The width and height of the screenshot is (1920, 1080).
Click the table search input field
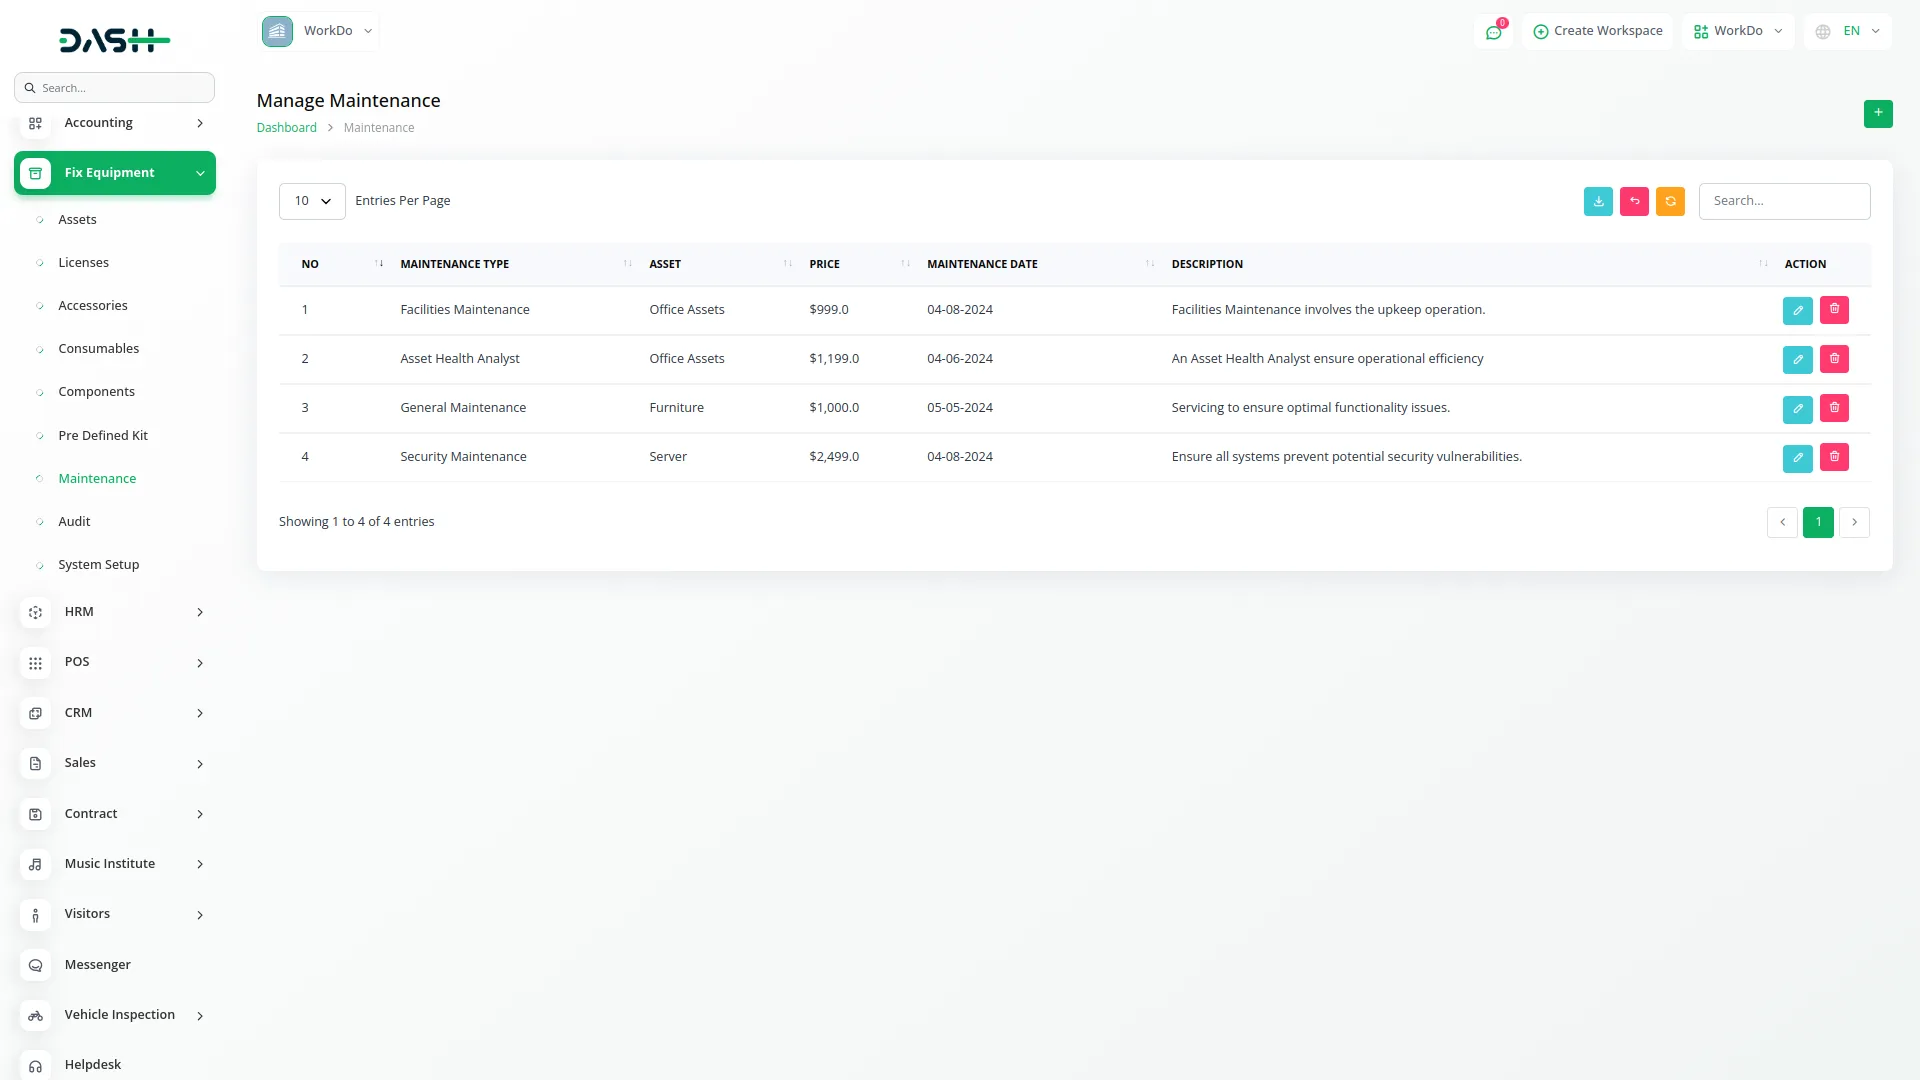pos(1783,201)
